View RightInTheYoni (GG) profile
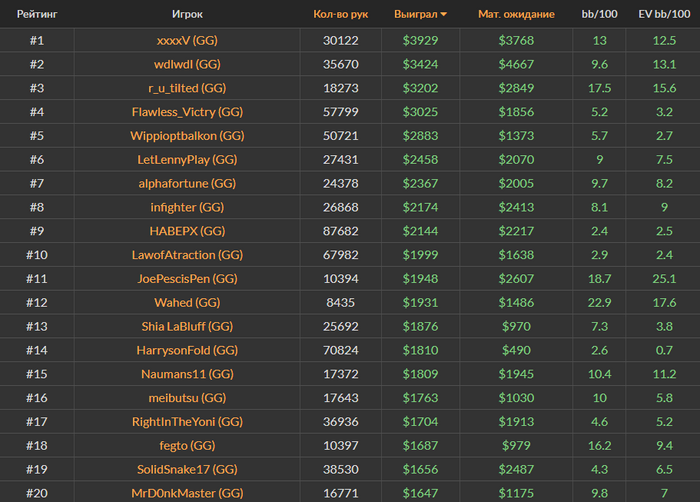This screenshot has height=502, width=700. coord(187,422)
